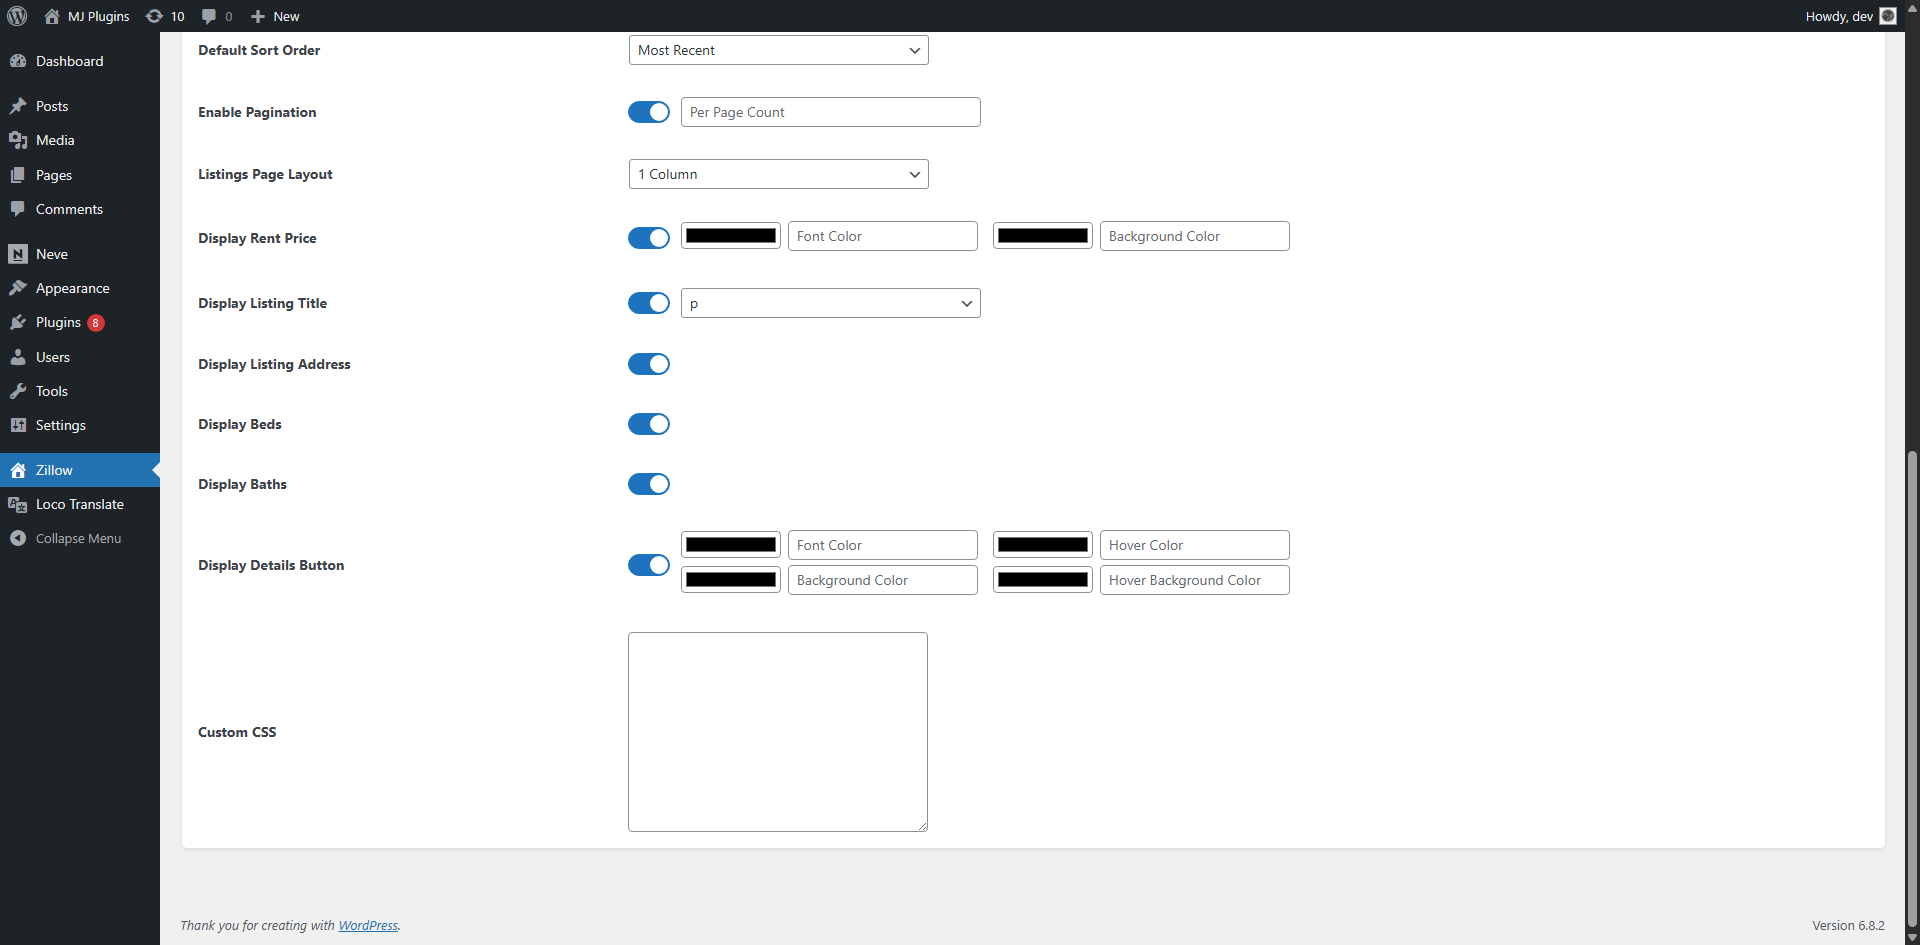Pick Rent Price font color swatch
The image size is (1920, 945).
tap(731, 236)
